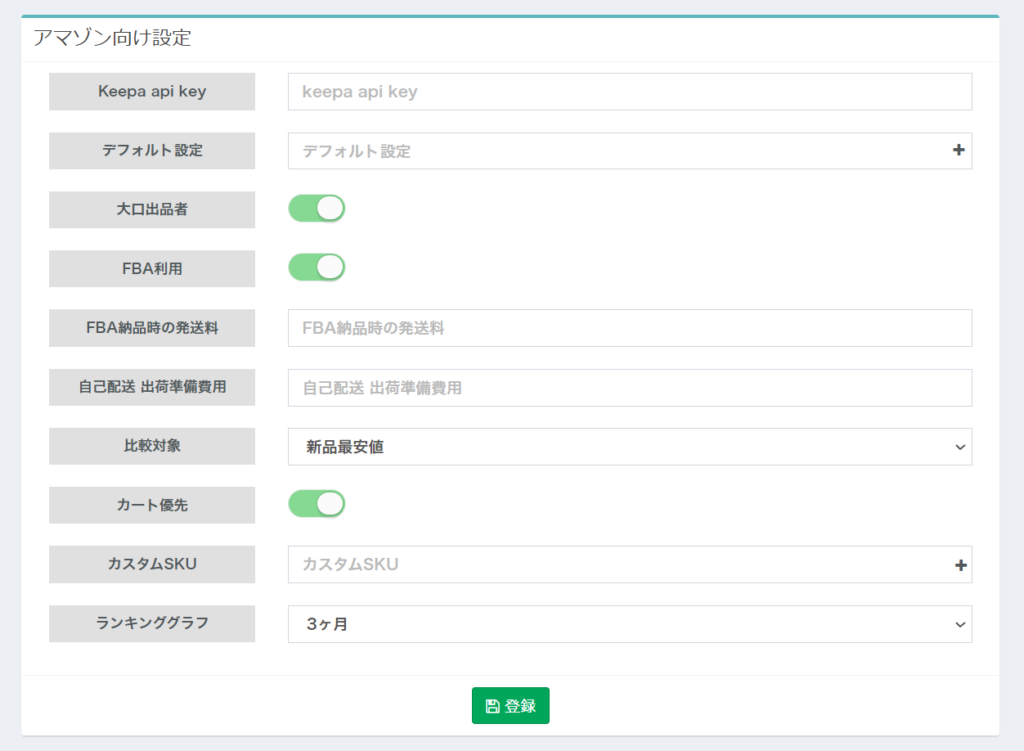Click the gray カート優先 label
Viewport: 1024px width, 751px height.
(x=152, y=505)
